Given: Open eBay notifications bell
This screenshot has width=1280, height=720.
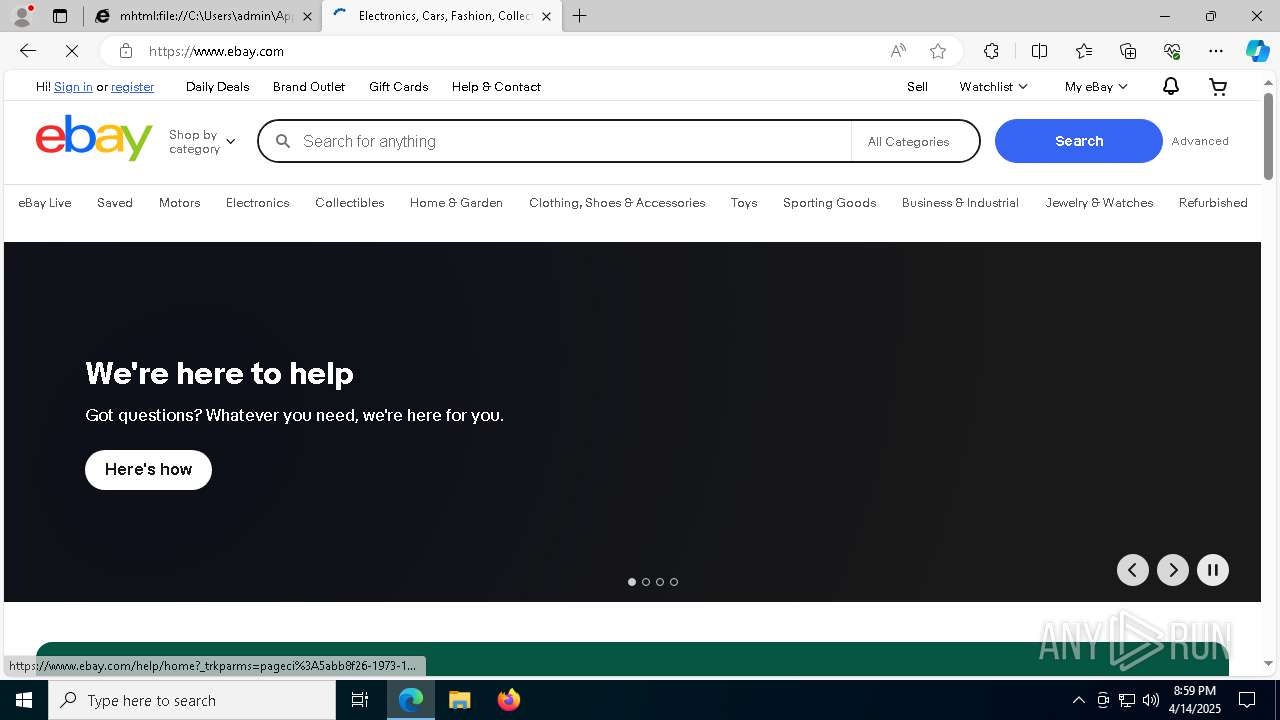Looking at the screenshot, I should (1171, 87).
